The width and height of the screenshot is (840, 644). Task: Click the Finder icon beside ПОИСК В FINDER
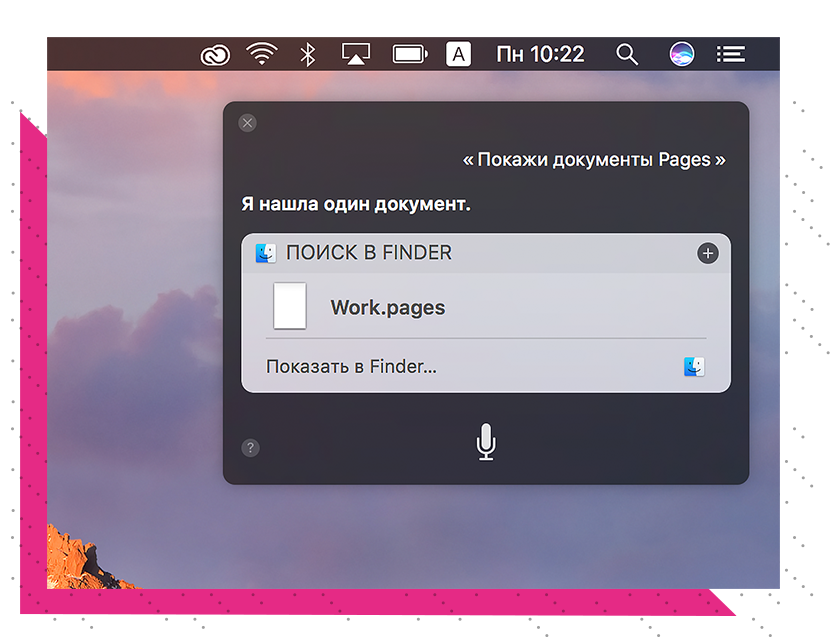(266, 253)
